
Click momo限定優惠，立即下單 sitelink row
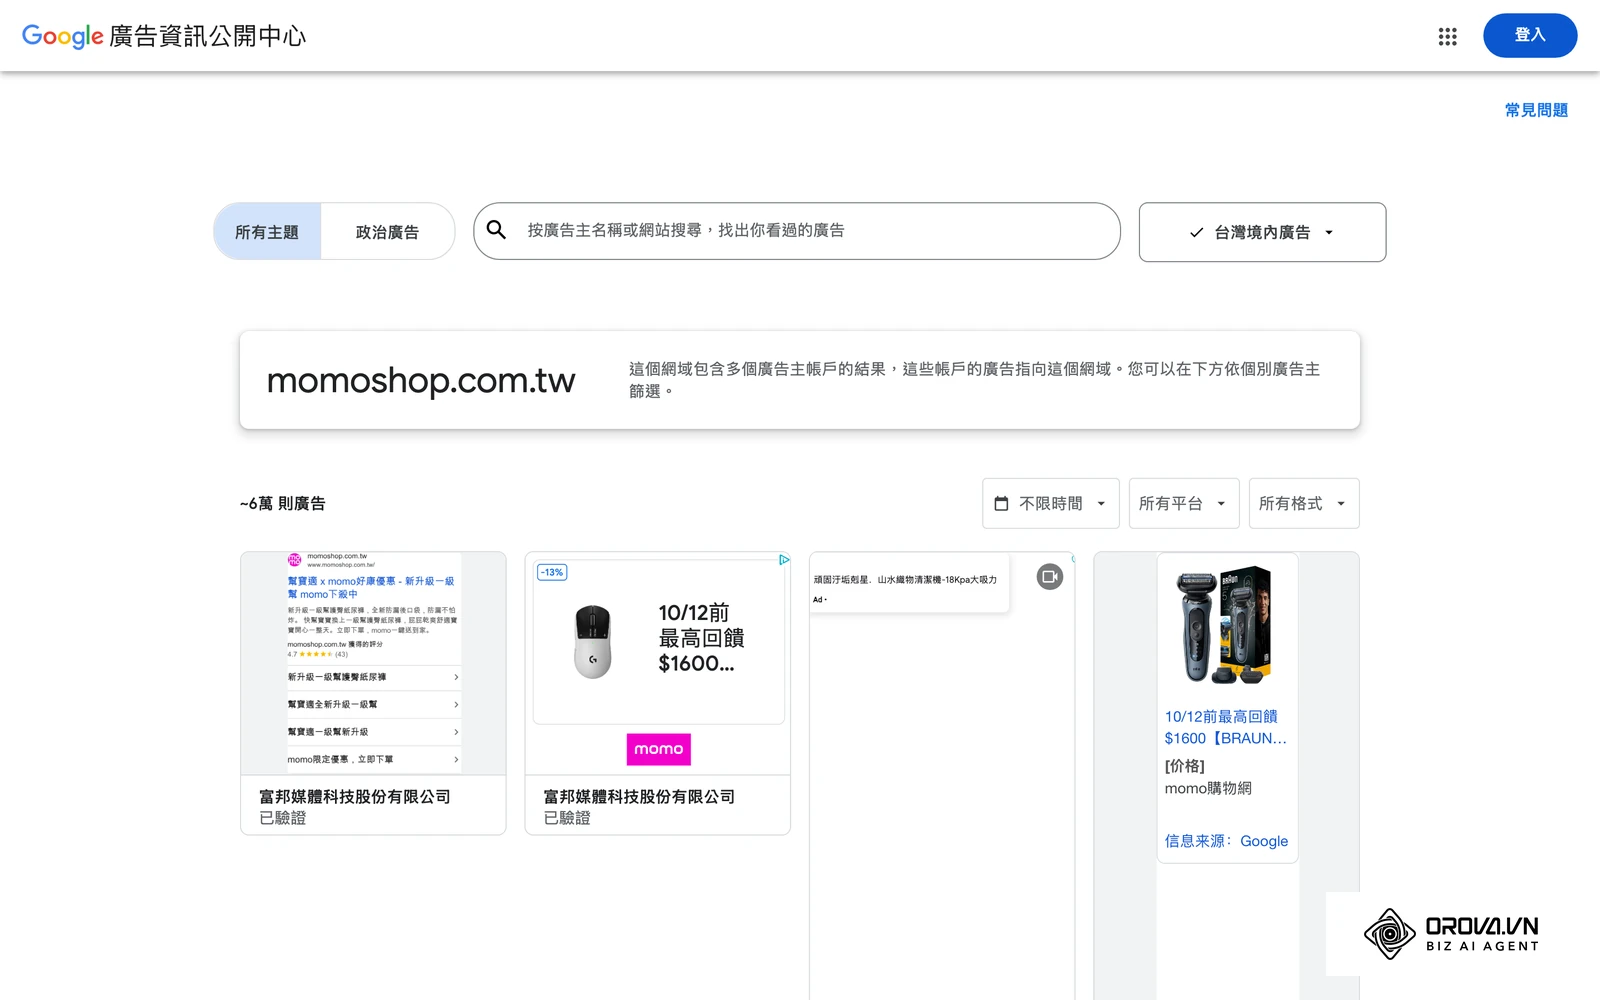click(x=373, y=759)
